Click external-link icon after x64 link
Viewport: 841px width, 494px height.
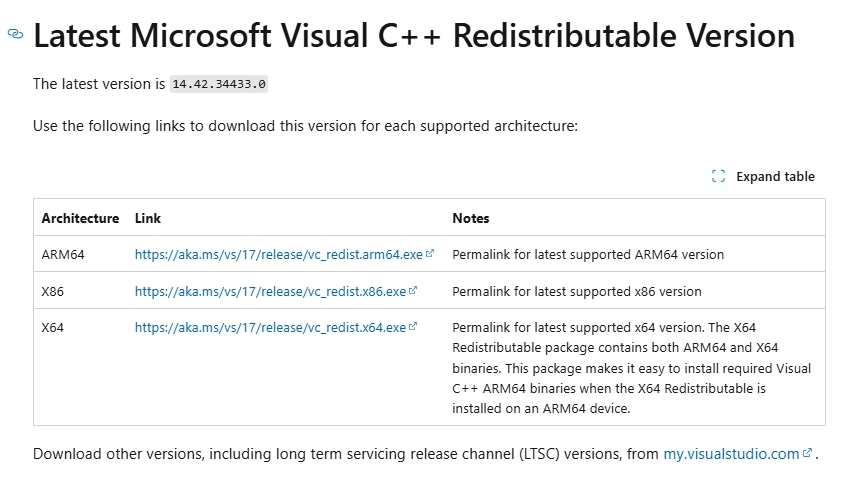click(412, 327)
